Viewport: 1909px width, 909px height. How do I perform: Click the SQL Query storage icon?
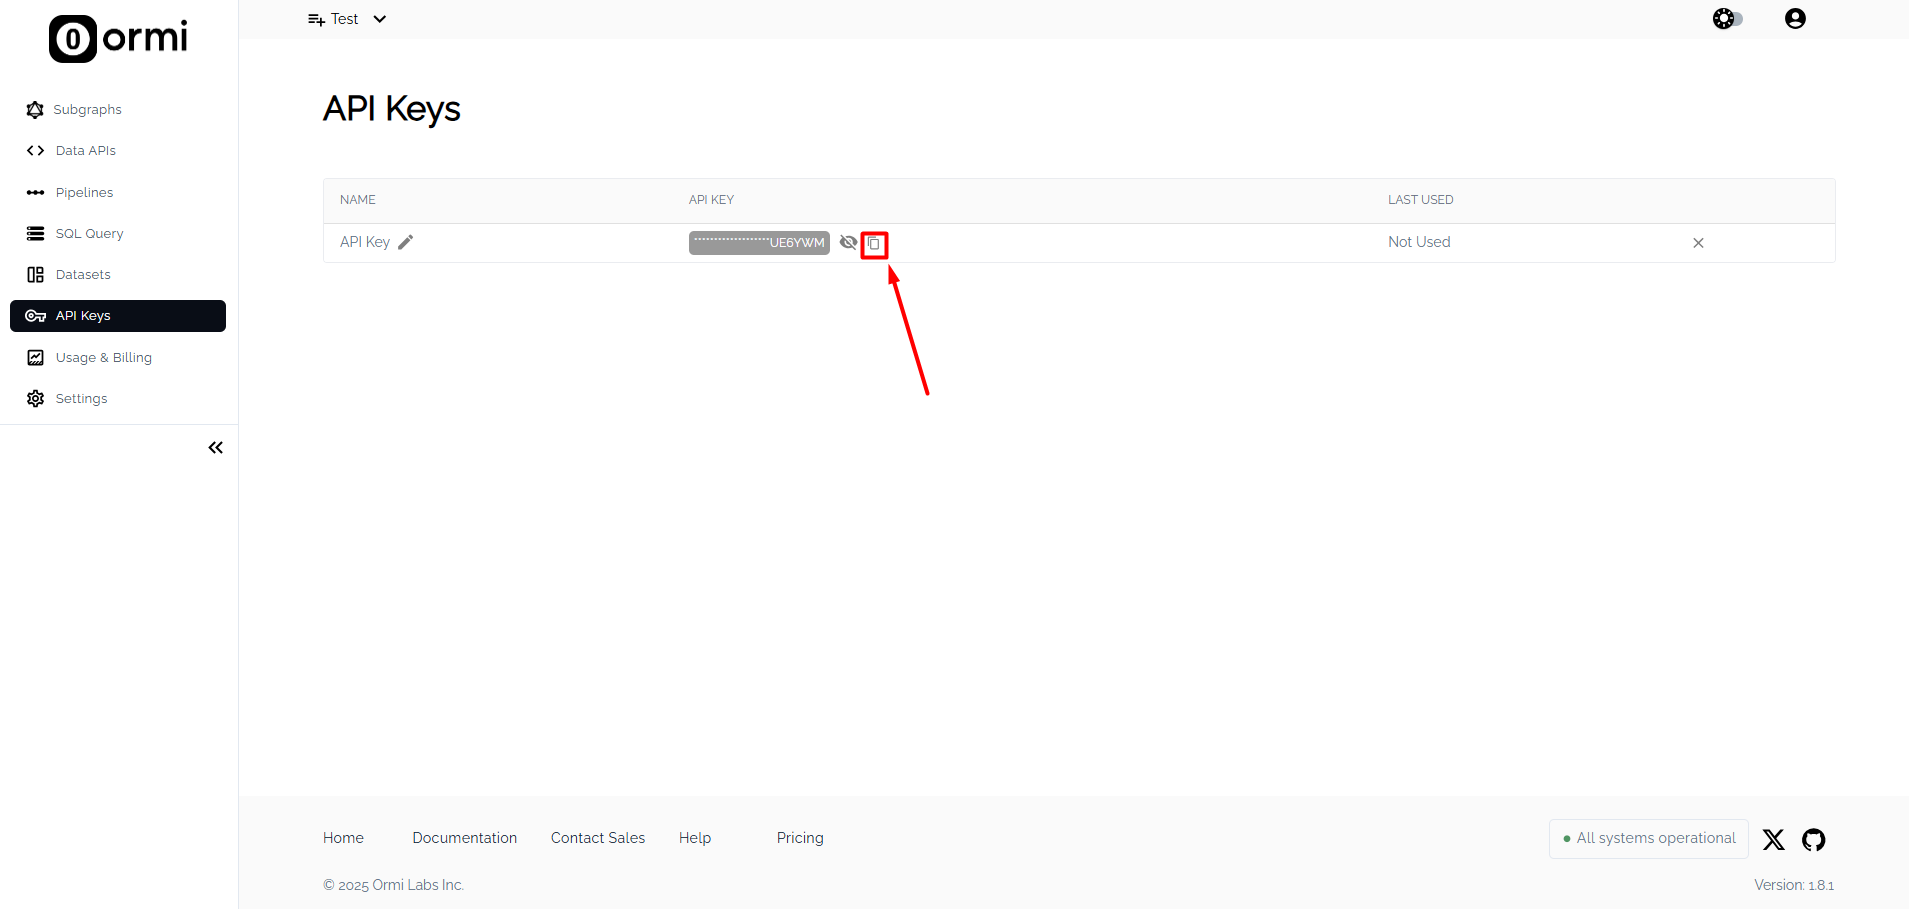click(35, 233)
